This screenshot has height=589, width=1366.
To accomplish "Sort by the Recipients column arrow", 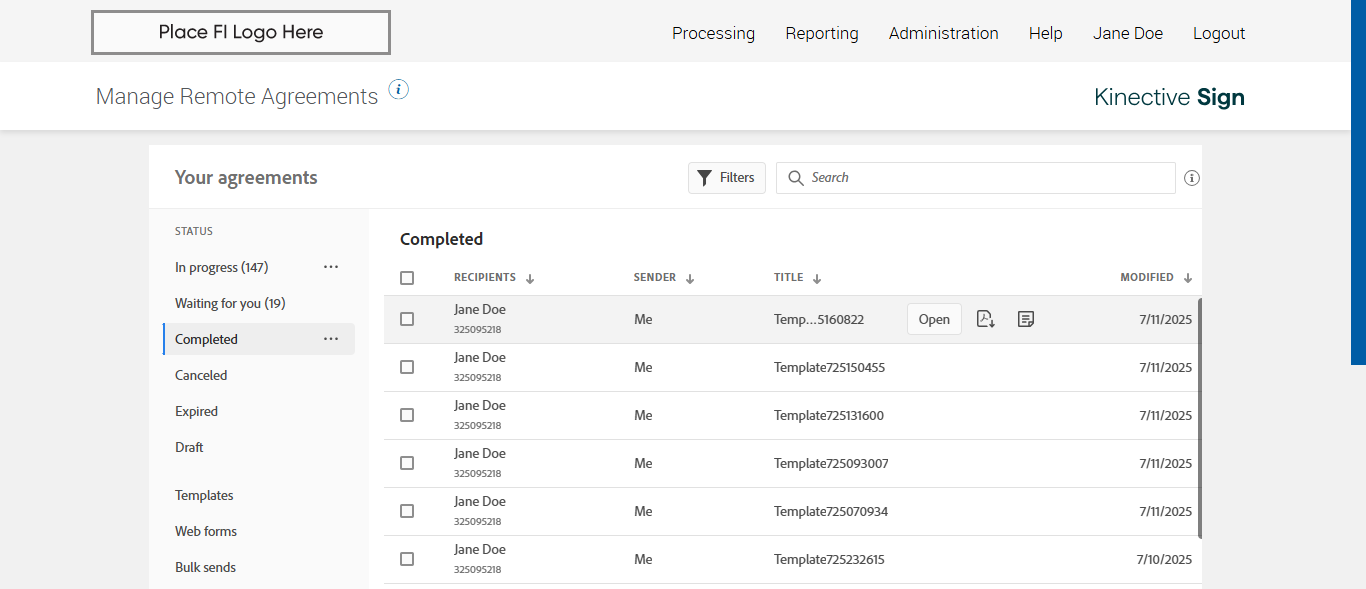I will (x=530, y=279).
